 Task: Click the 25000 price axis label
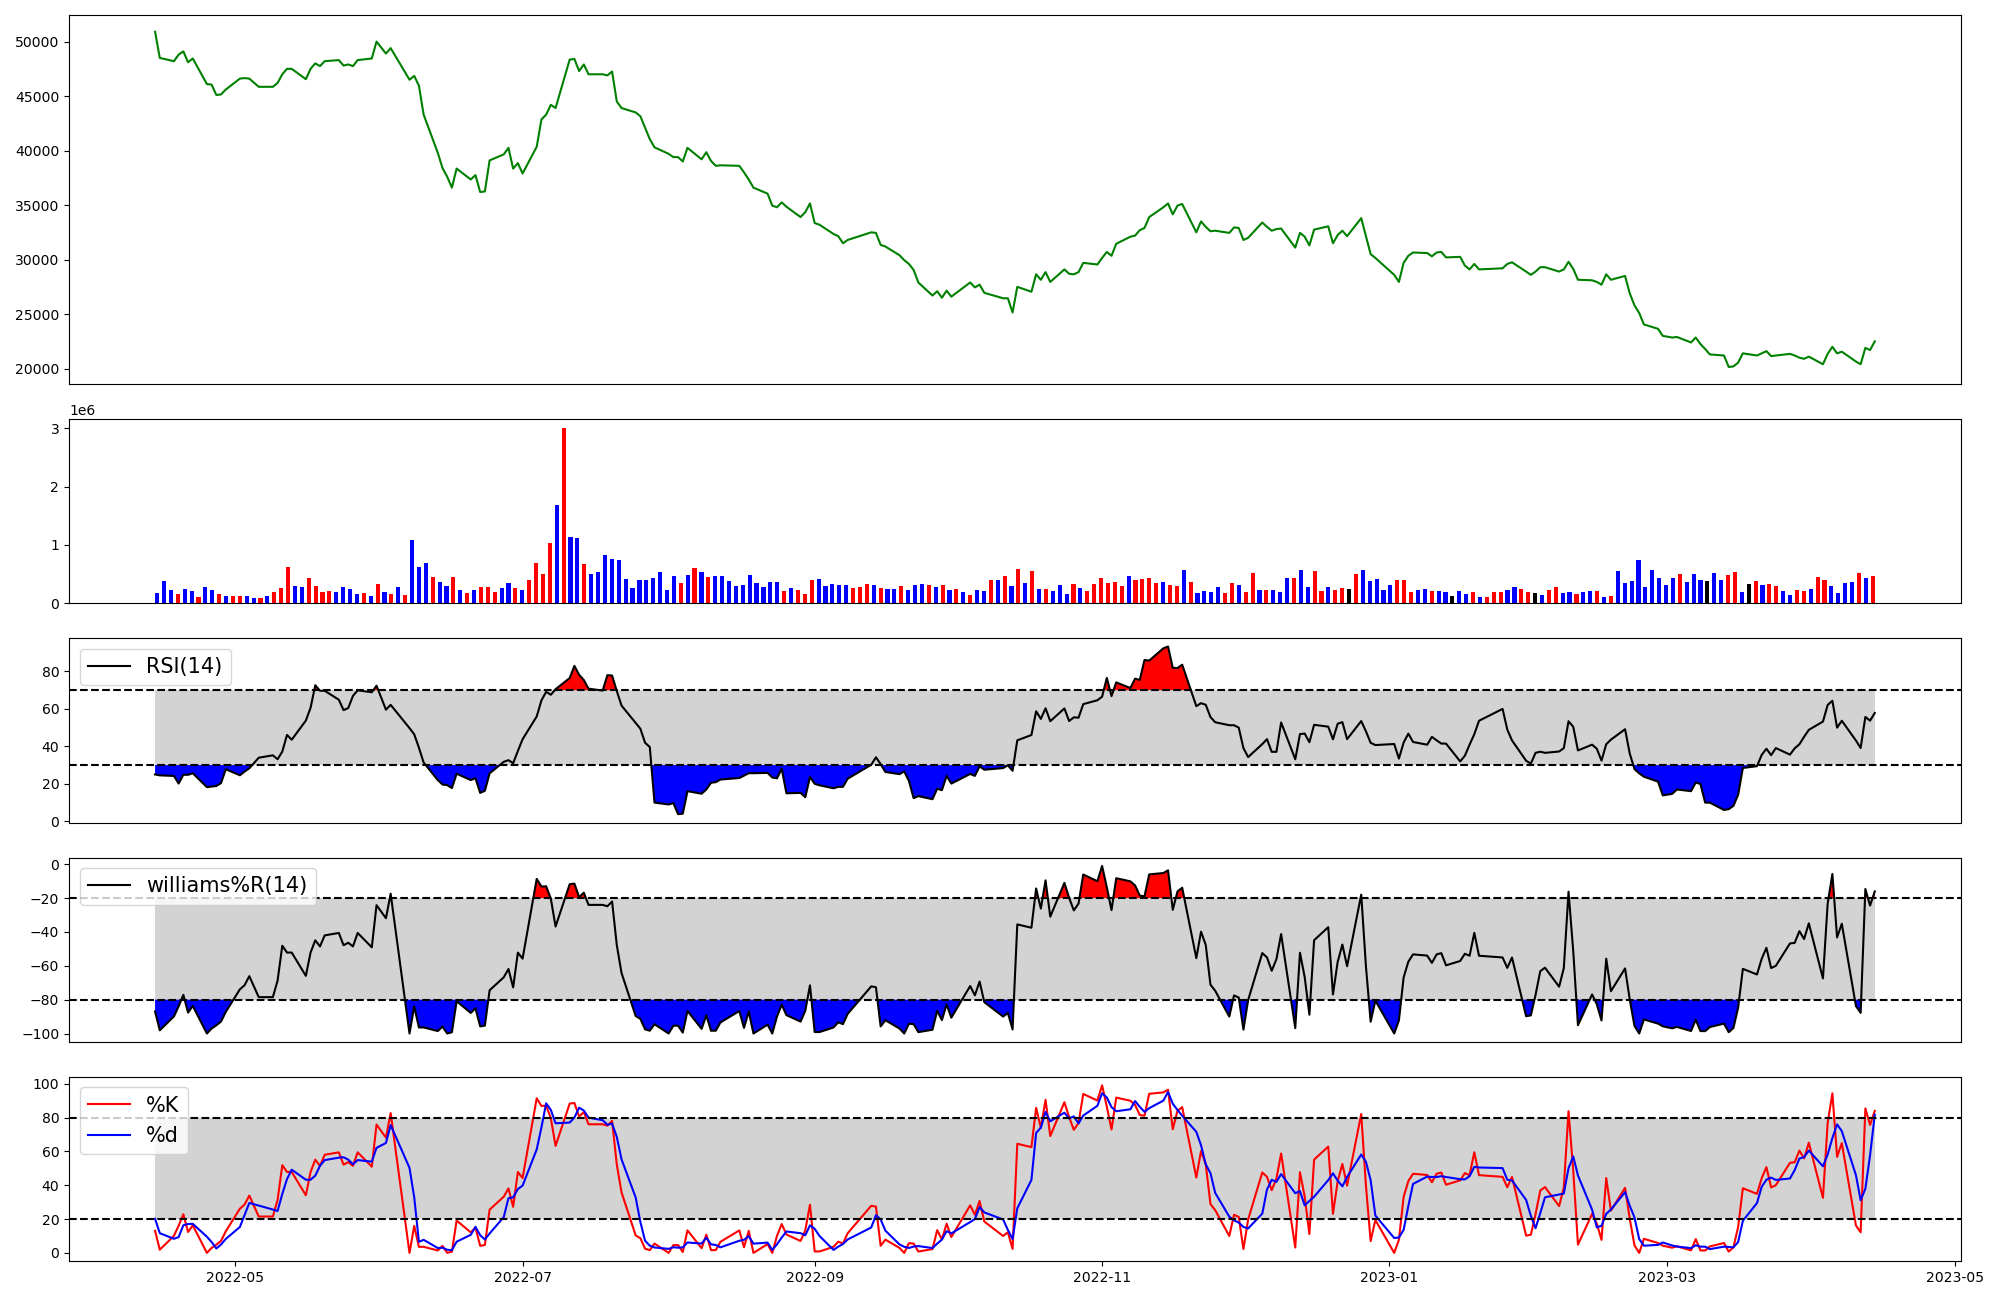(x=38, y=315)
